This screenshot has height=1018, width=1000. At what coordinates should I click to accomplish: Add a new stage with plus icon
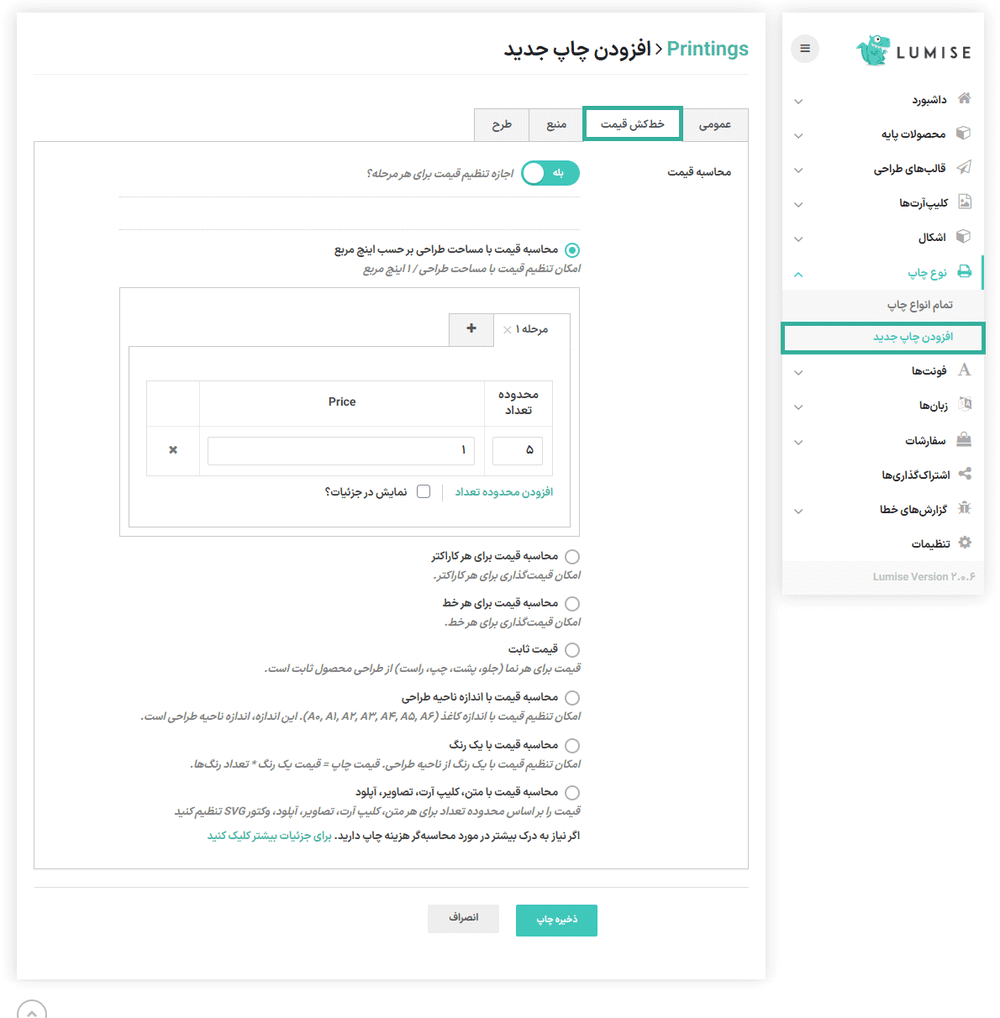(x=472, y=328)
